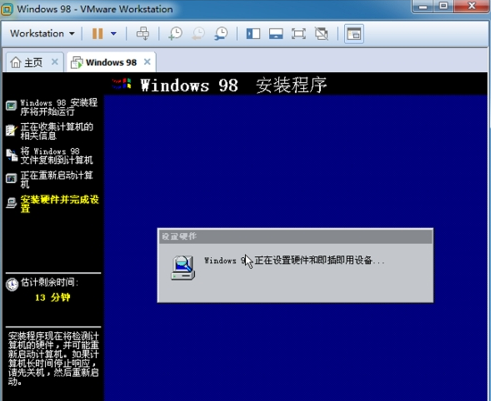Revert the virtual machine to snapshot

[x=198, y=34]
